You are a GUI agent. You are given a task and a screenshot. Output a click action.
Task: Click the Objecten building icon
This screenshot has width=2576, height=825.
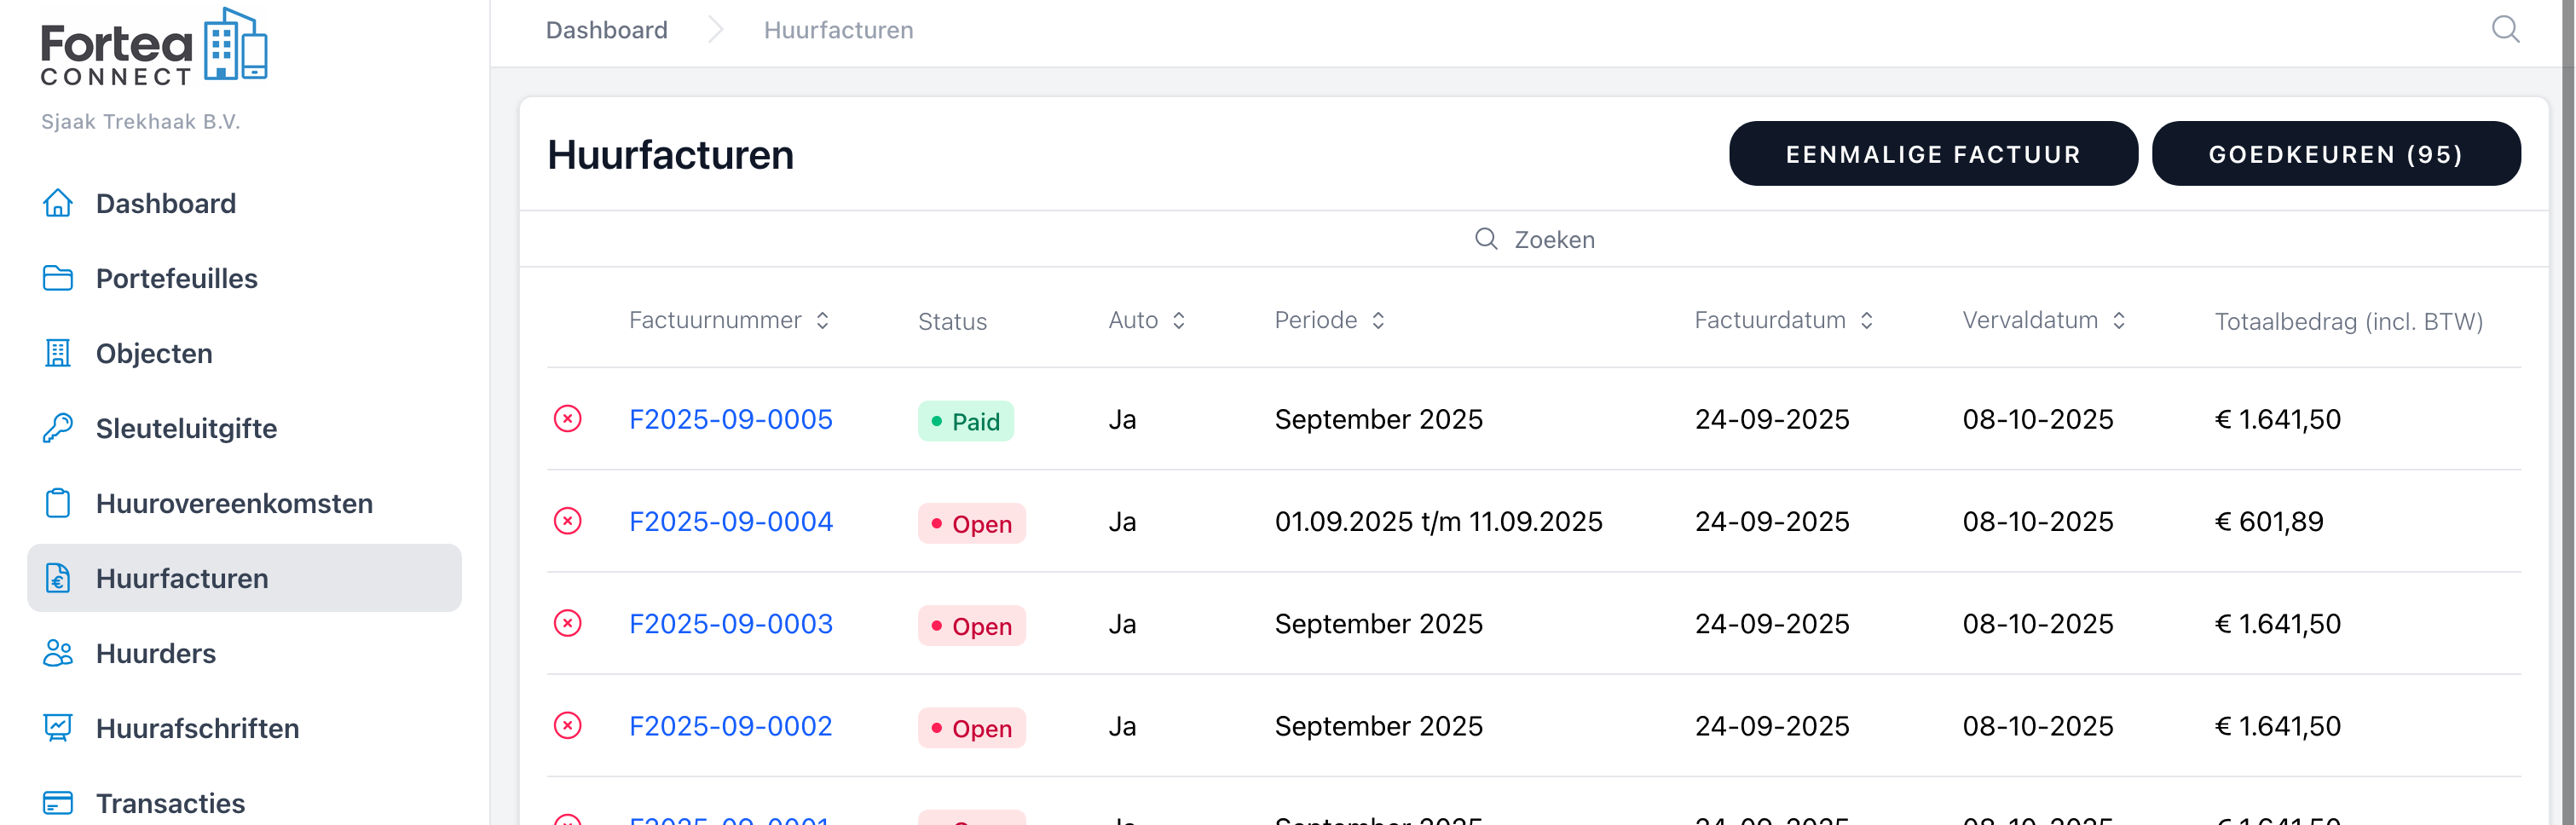click(x=58, y=353)
